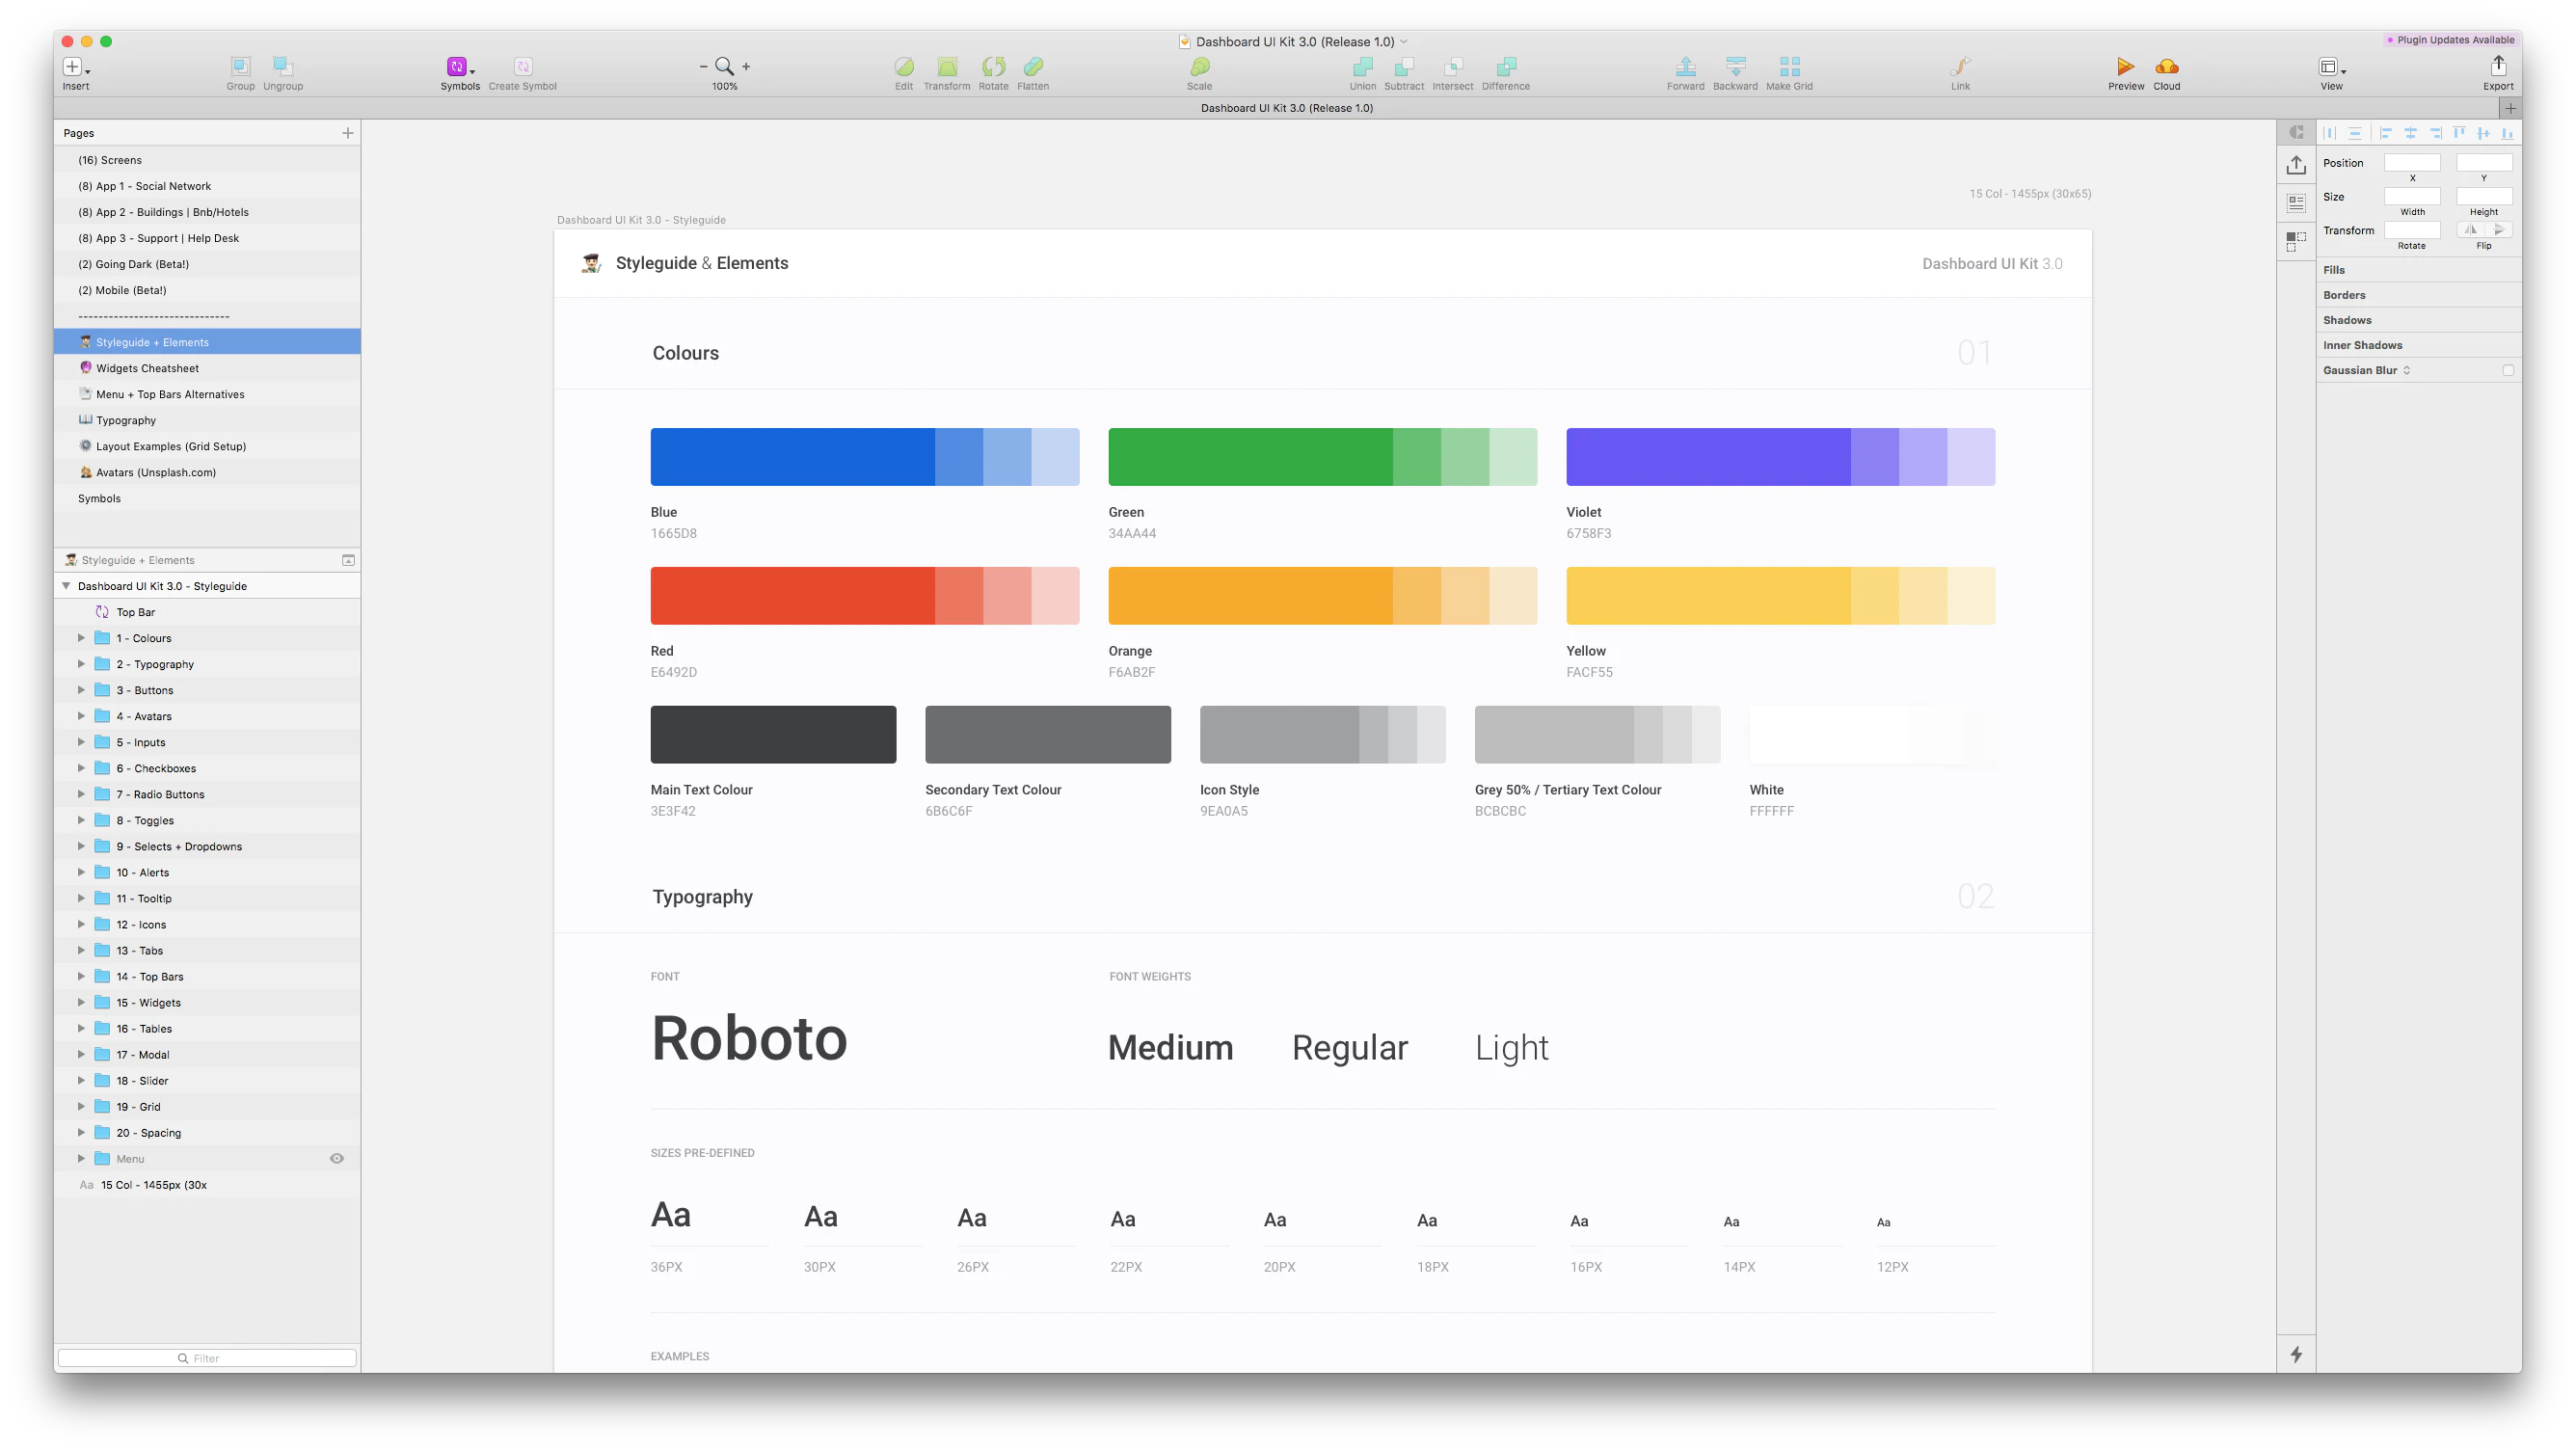
Task: Open the document title dropdown arrow
Action: tap(1404, 41)
